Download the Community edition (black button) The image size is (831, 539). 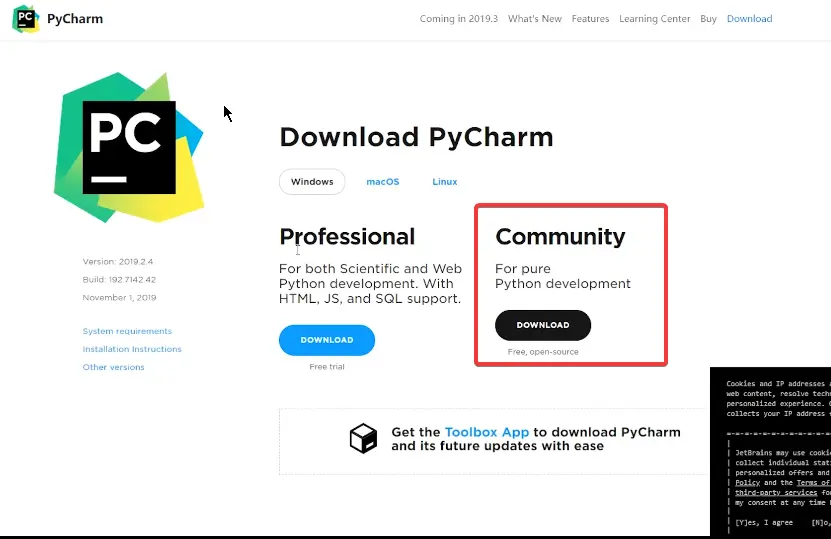click(x=543, y=325)
